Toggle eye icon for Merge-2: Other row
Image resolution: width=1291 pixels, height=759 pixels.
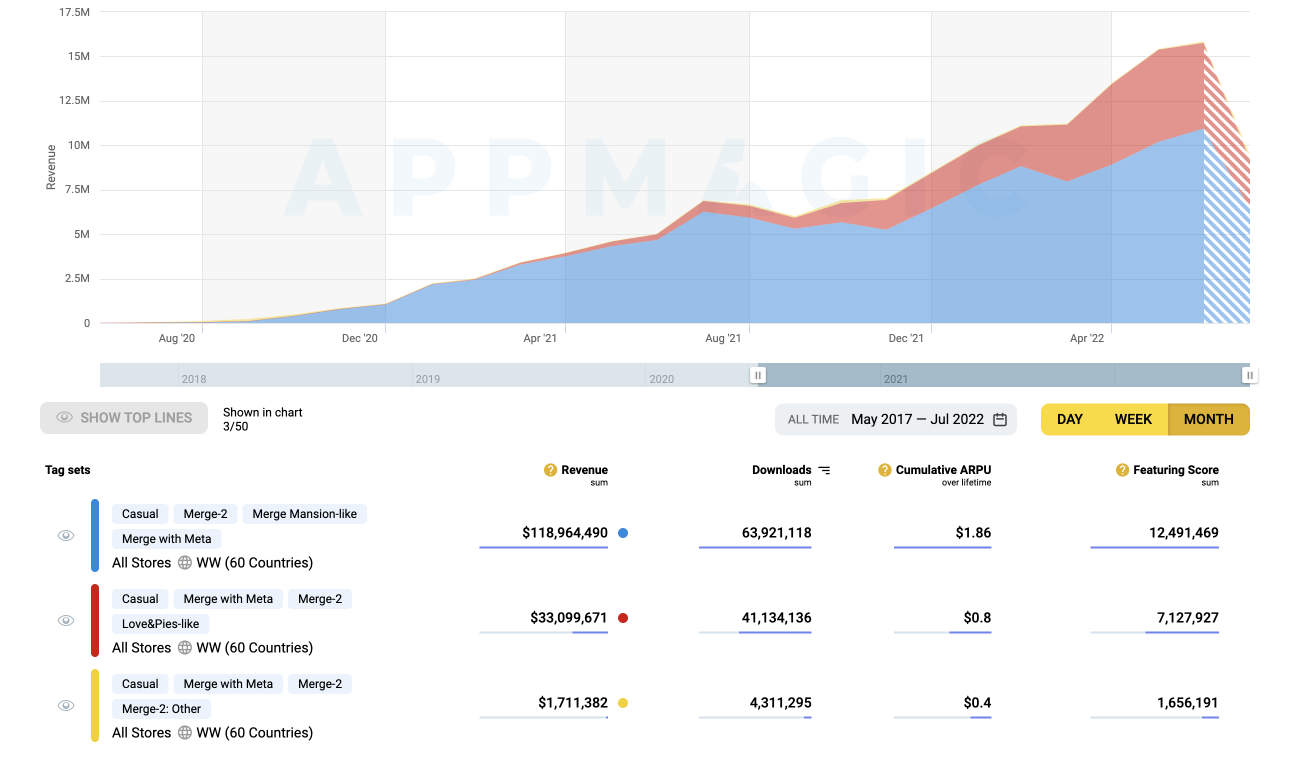pos(66,706)
